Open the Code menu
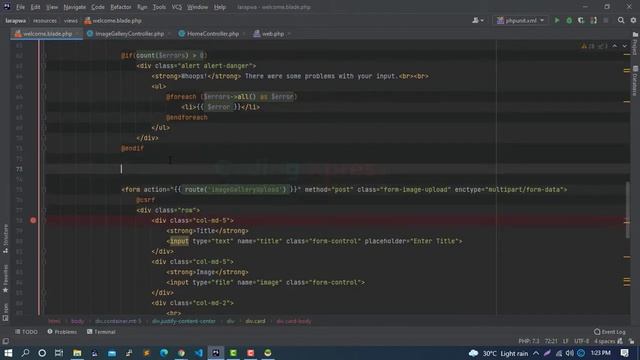 click(98, 7)
